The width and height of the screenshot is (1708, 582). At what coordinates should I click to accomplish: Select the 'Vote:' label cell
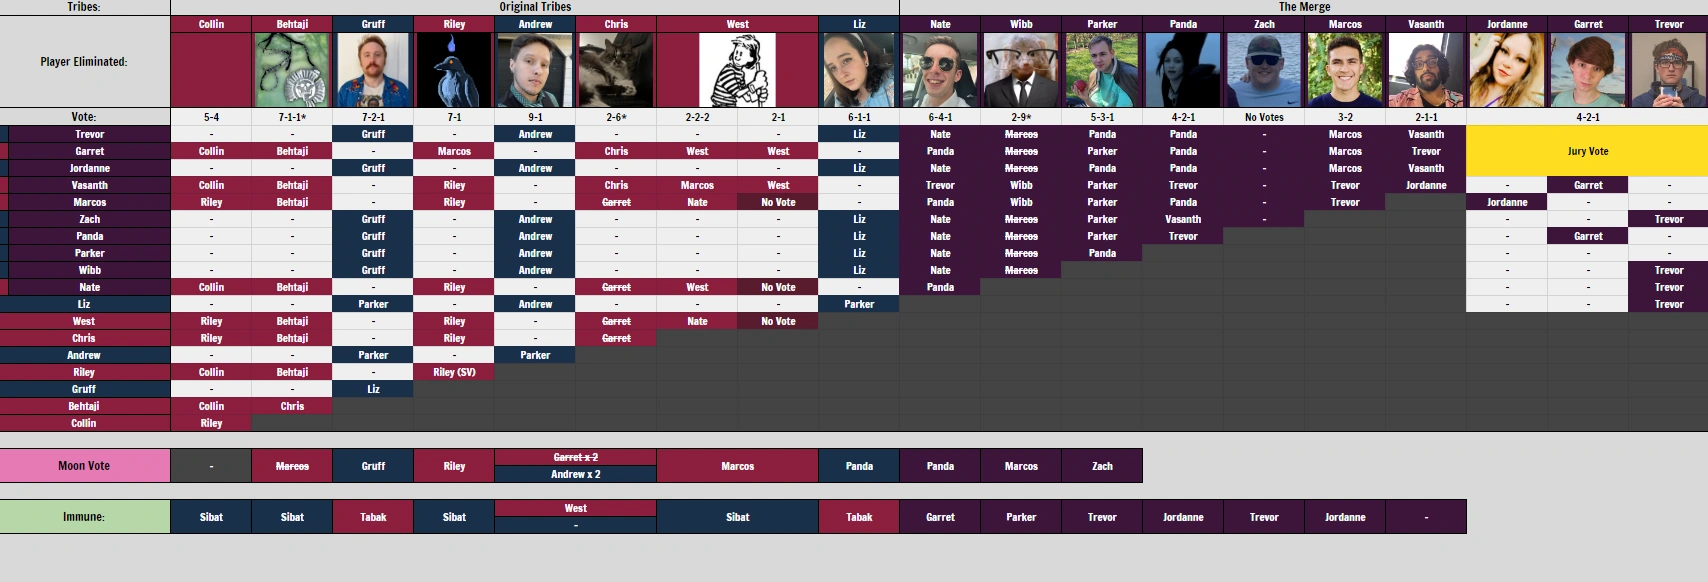tap(85, 117)
